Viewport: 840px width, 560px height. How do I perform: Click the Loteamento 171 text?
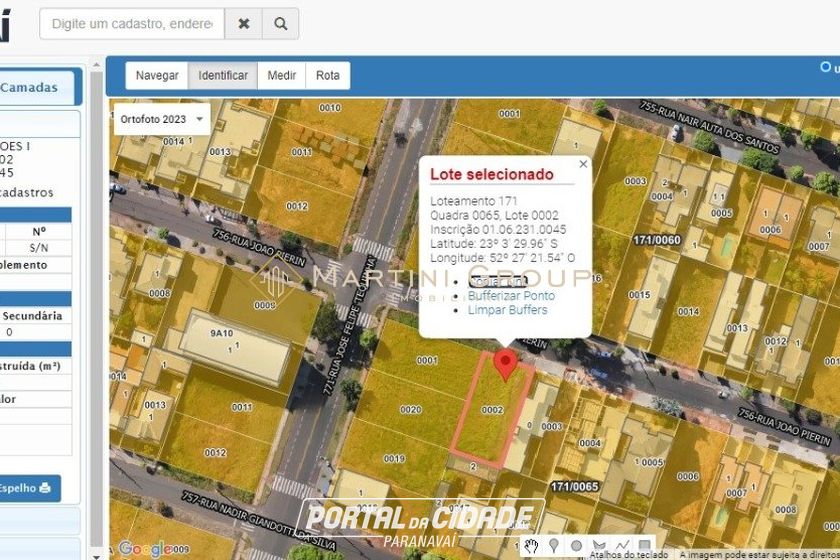[474, 201]
